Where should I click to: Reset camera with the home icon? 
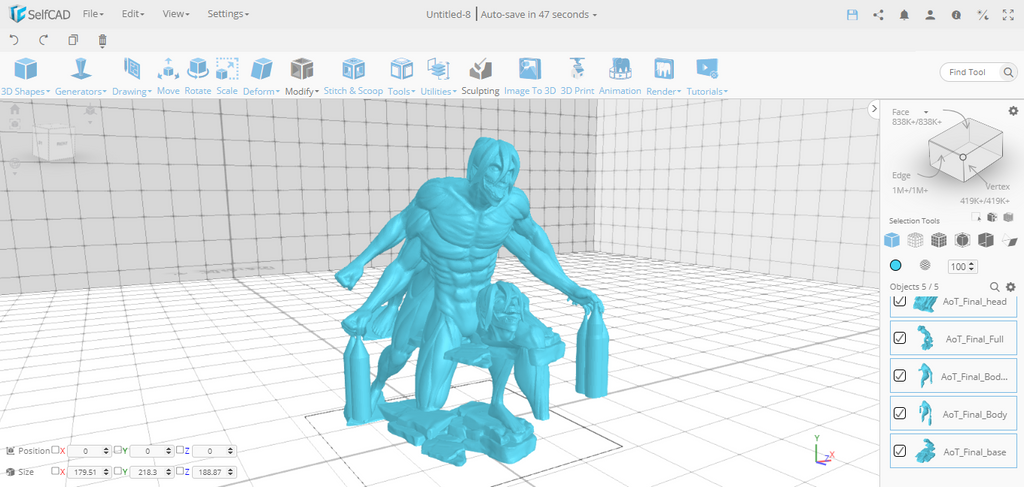[14, 110]
